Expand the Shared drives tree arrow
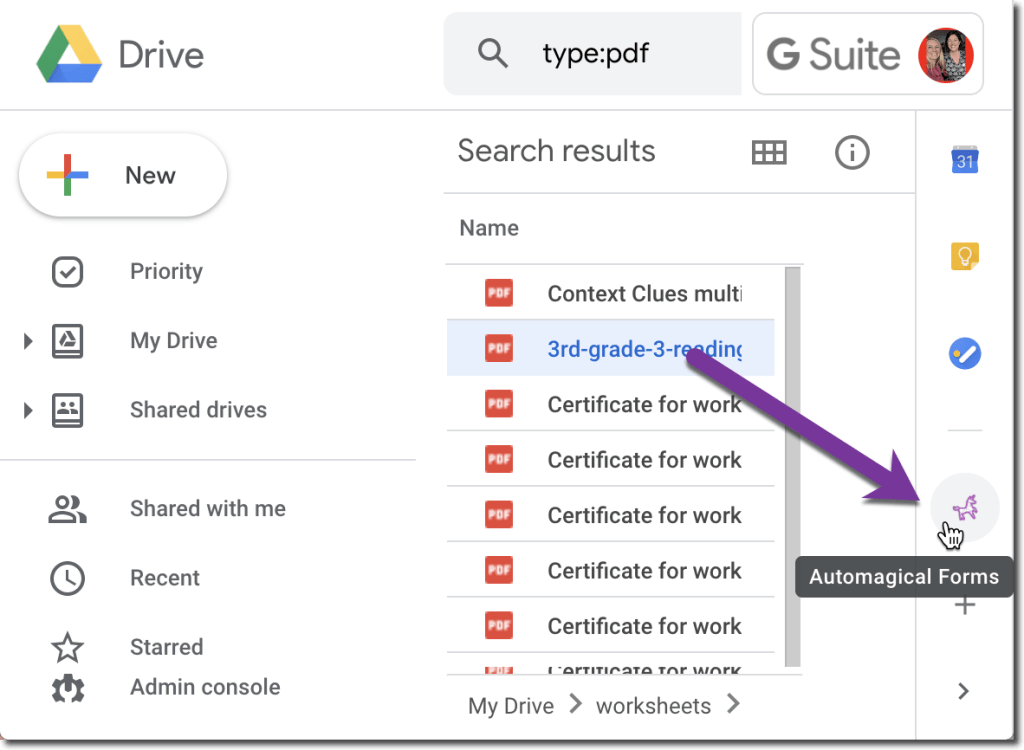The width and height of the screenshot is (1024, 750). (x=27, y=410)
